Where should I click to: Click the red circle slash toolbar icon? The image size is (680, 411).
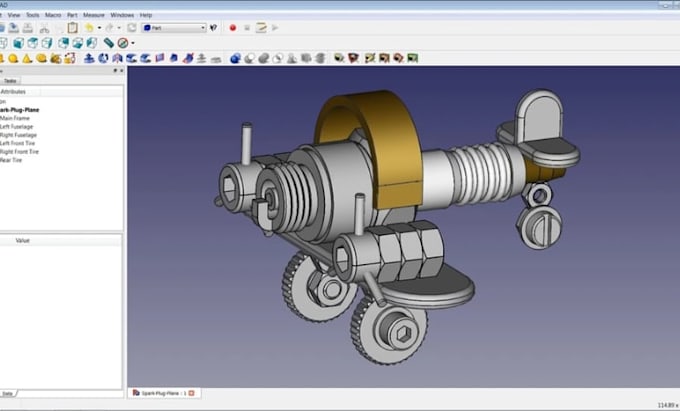click(123, 43)
